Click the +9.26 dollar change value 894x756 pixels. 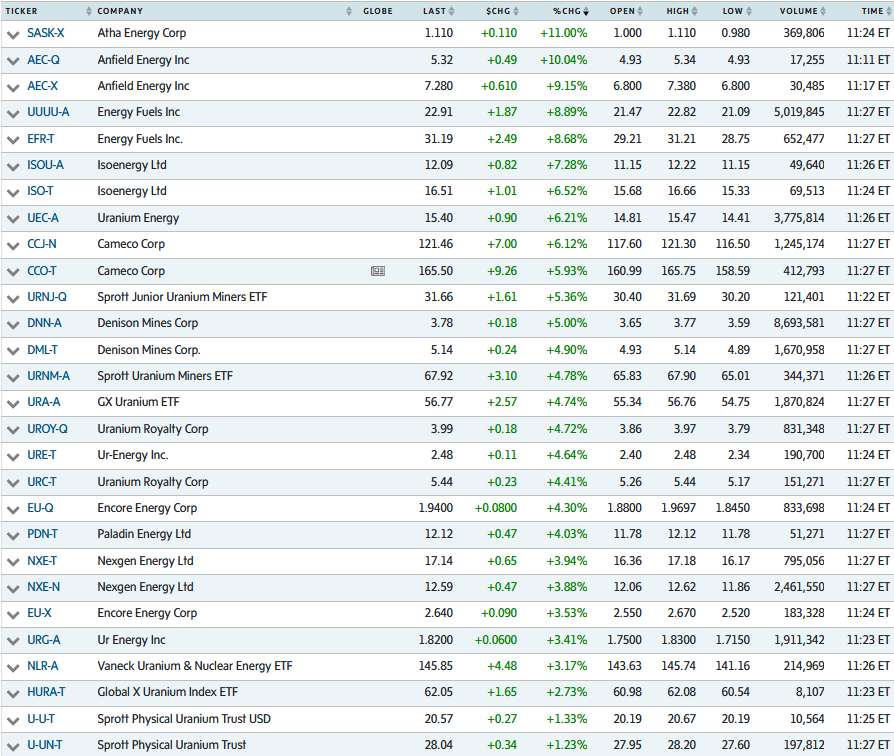[502, 271]
